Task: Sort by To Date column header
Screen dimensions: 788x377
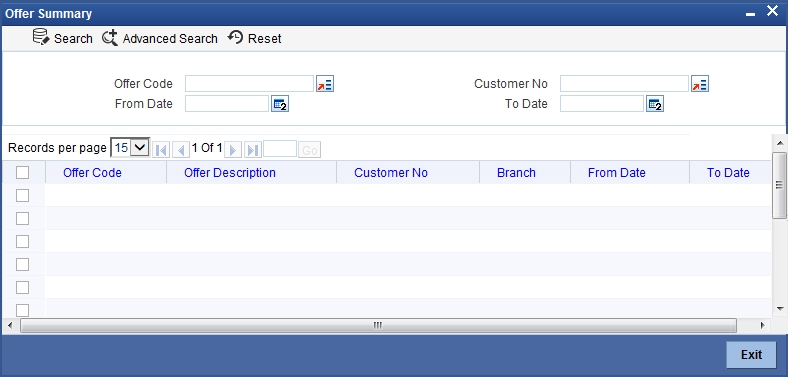Action: click(728, 172)
